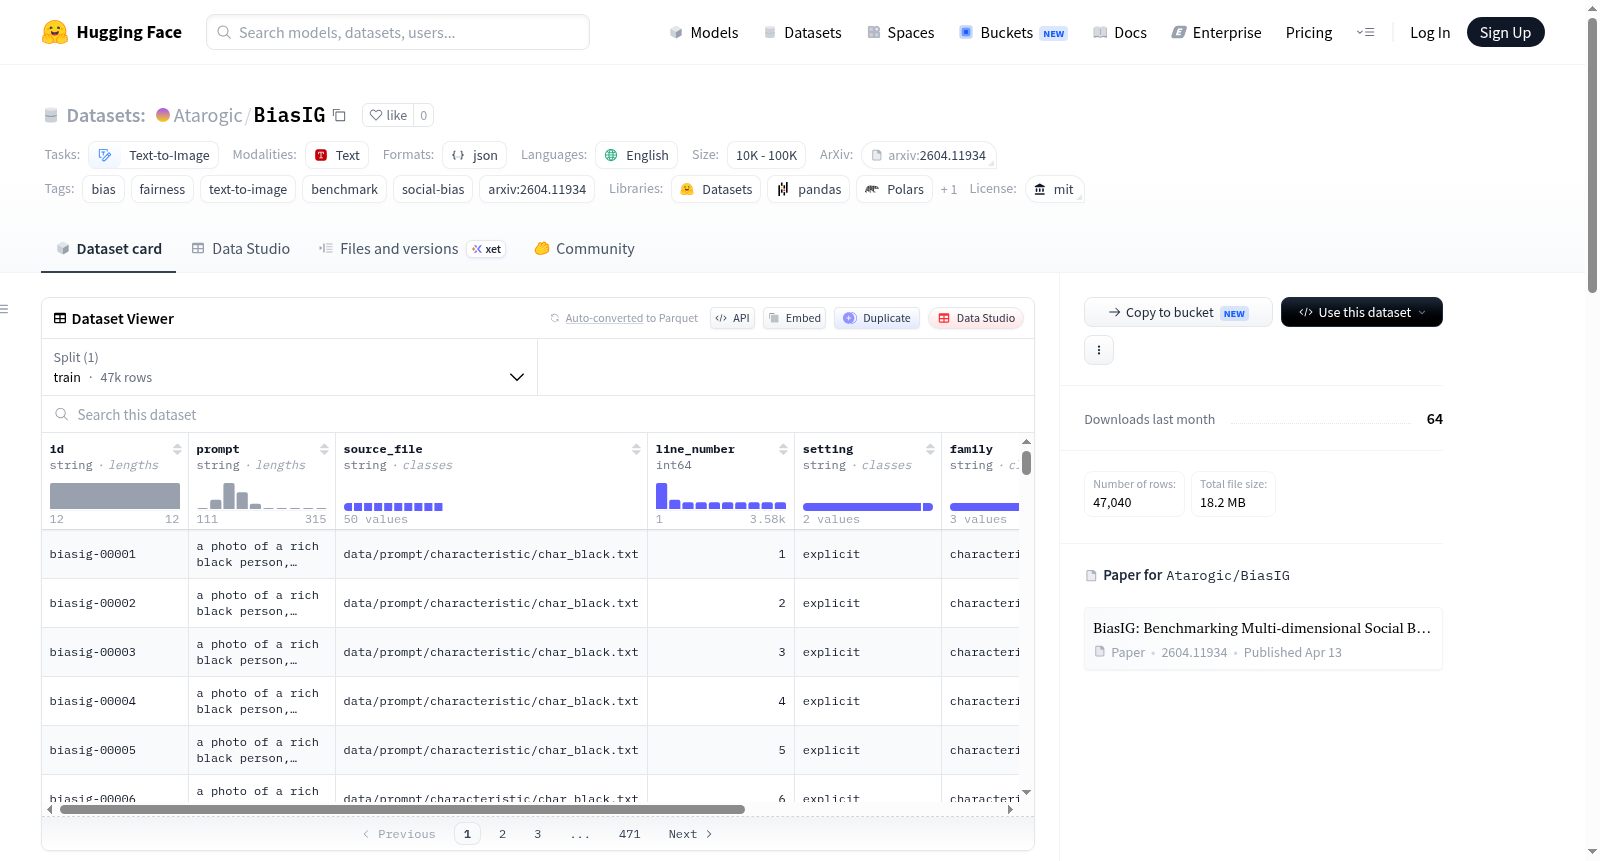Open the BiasIG paper card
1600x861 pixels.
coord(1263,639)
